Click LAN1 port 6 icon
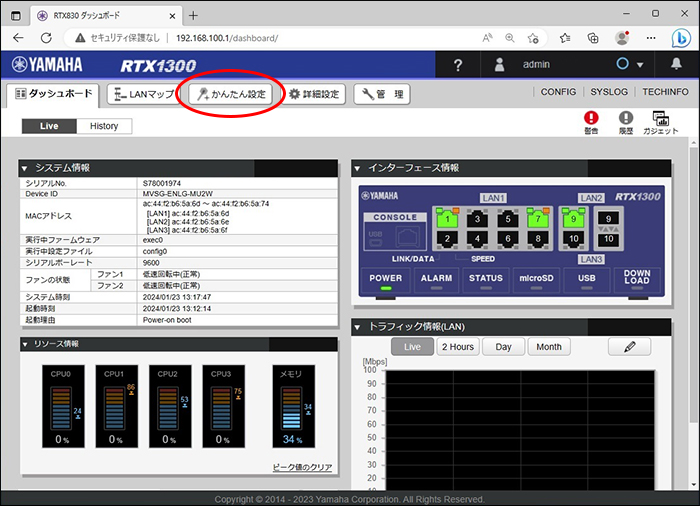Viewport: 700px width, 506px height. pos(508,239)
